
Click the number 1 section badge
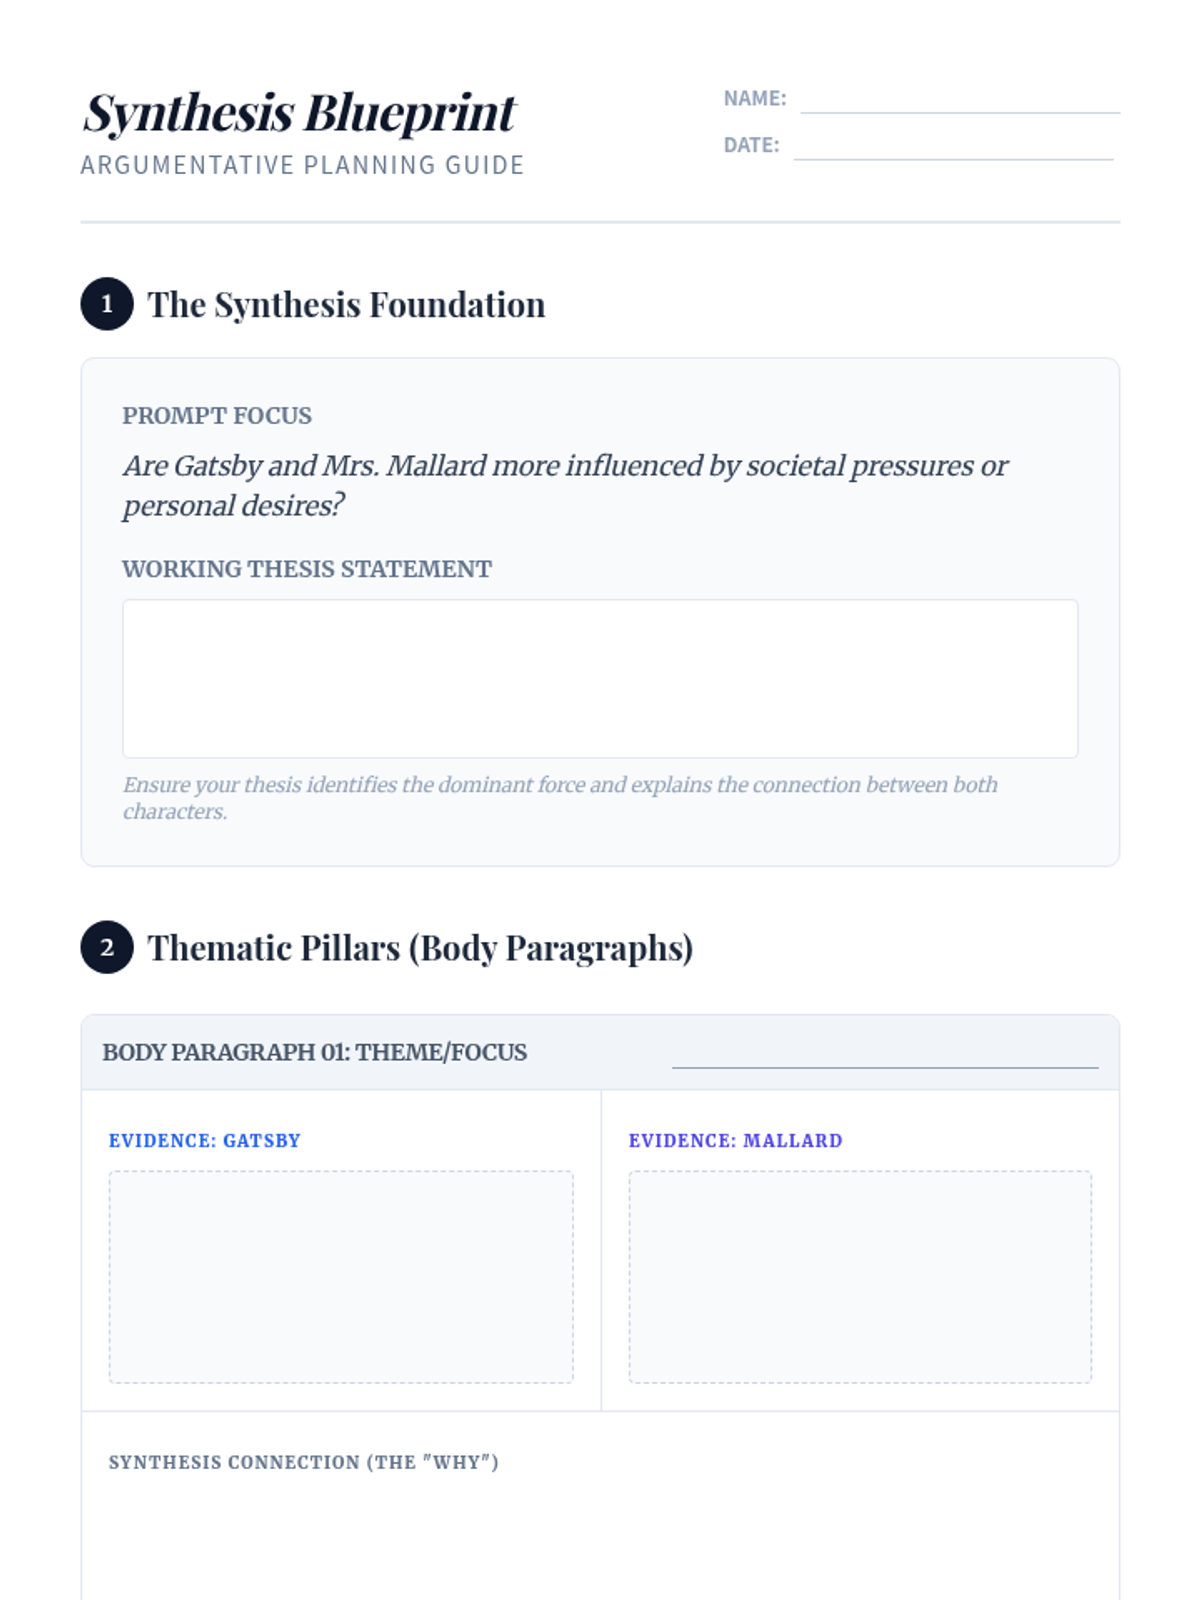(107, 304)
